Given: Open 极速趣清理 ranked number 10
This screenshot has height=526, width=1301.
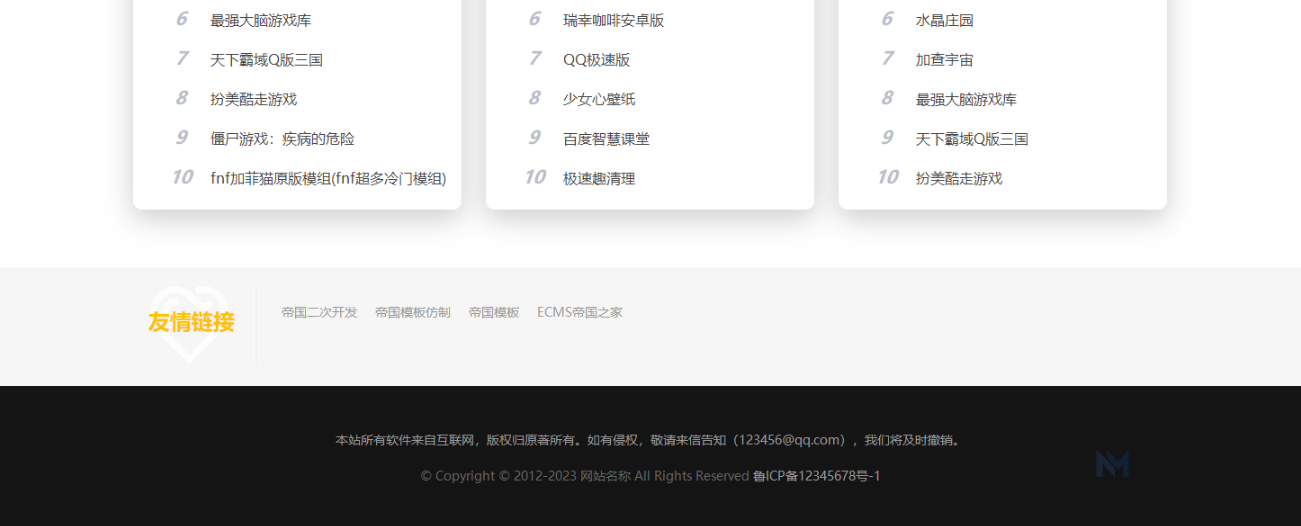Looking at the screenshot, I should [x=599, y=178].
